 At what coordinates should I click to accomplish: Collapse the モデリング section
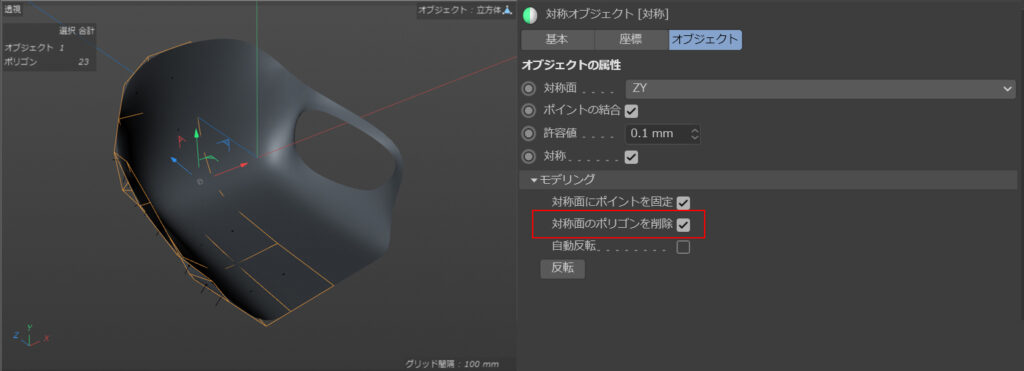click(563, 179)
